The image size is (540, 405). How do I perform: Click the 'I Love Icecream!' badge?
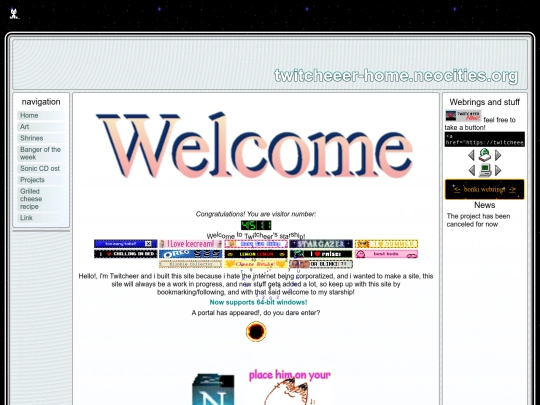pyautogui.click(x=191, y=244)
